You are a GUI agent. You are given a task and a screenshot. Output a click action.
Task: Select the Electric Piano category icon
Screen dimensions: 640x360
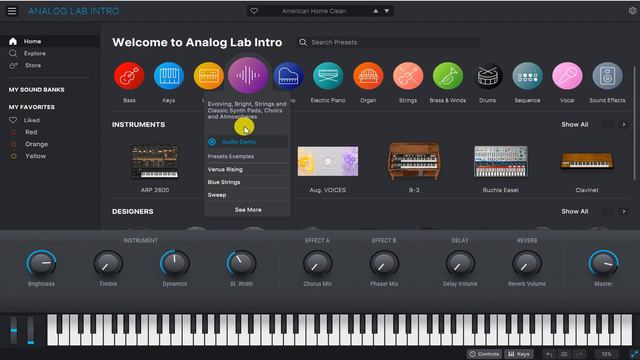328,76
